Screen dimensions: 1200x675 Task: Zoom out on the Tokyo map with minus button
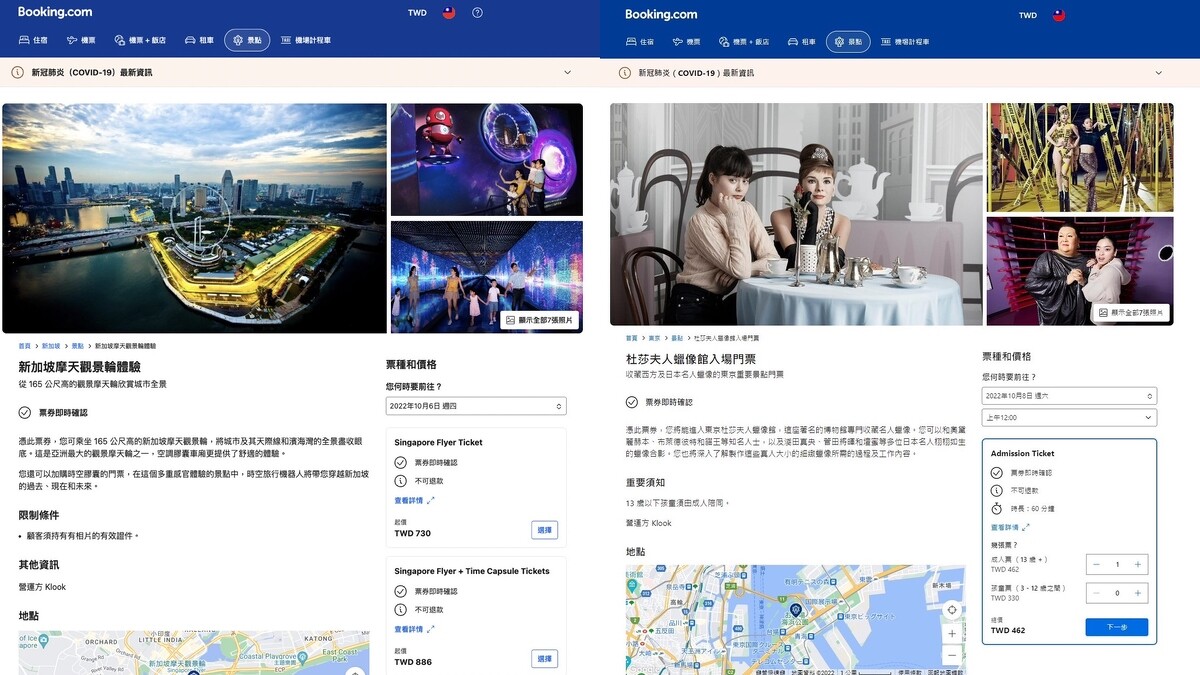(952, 656)
